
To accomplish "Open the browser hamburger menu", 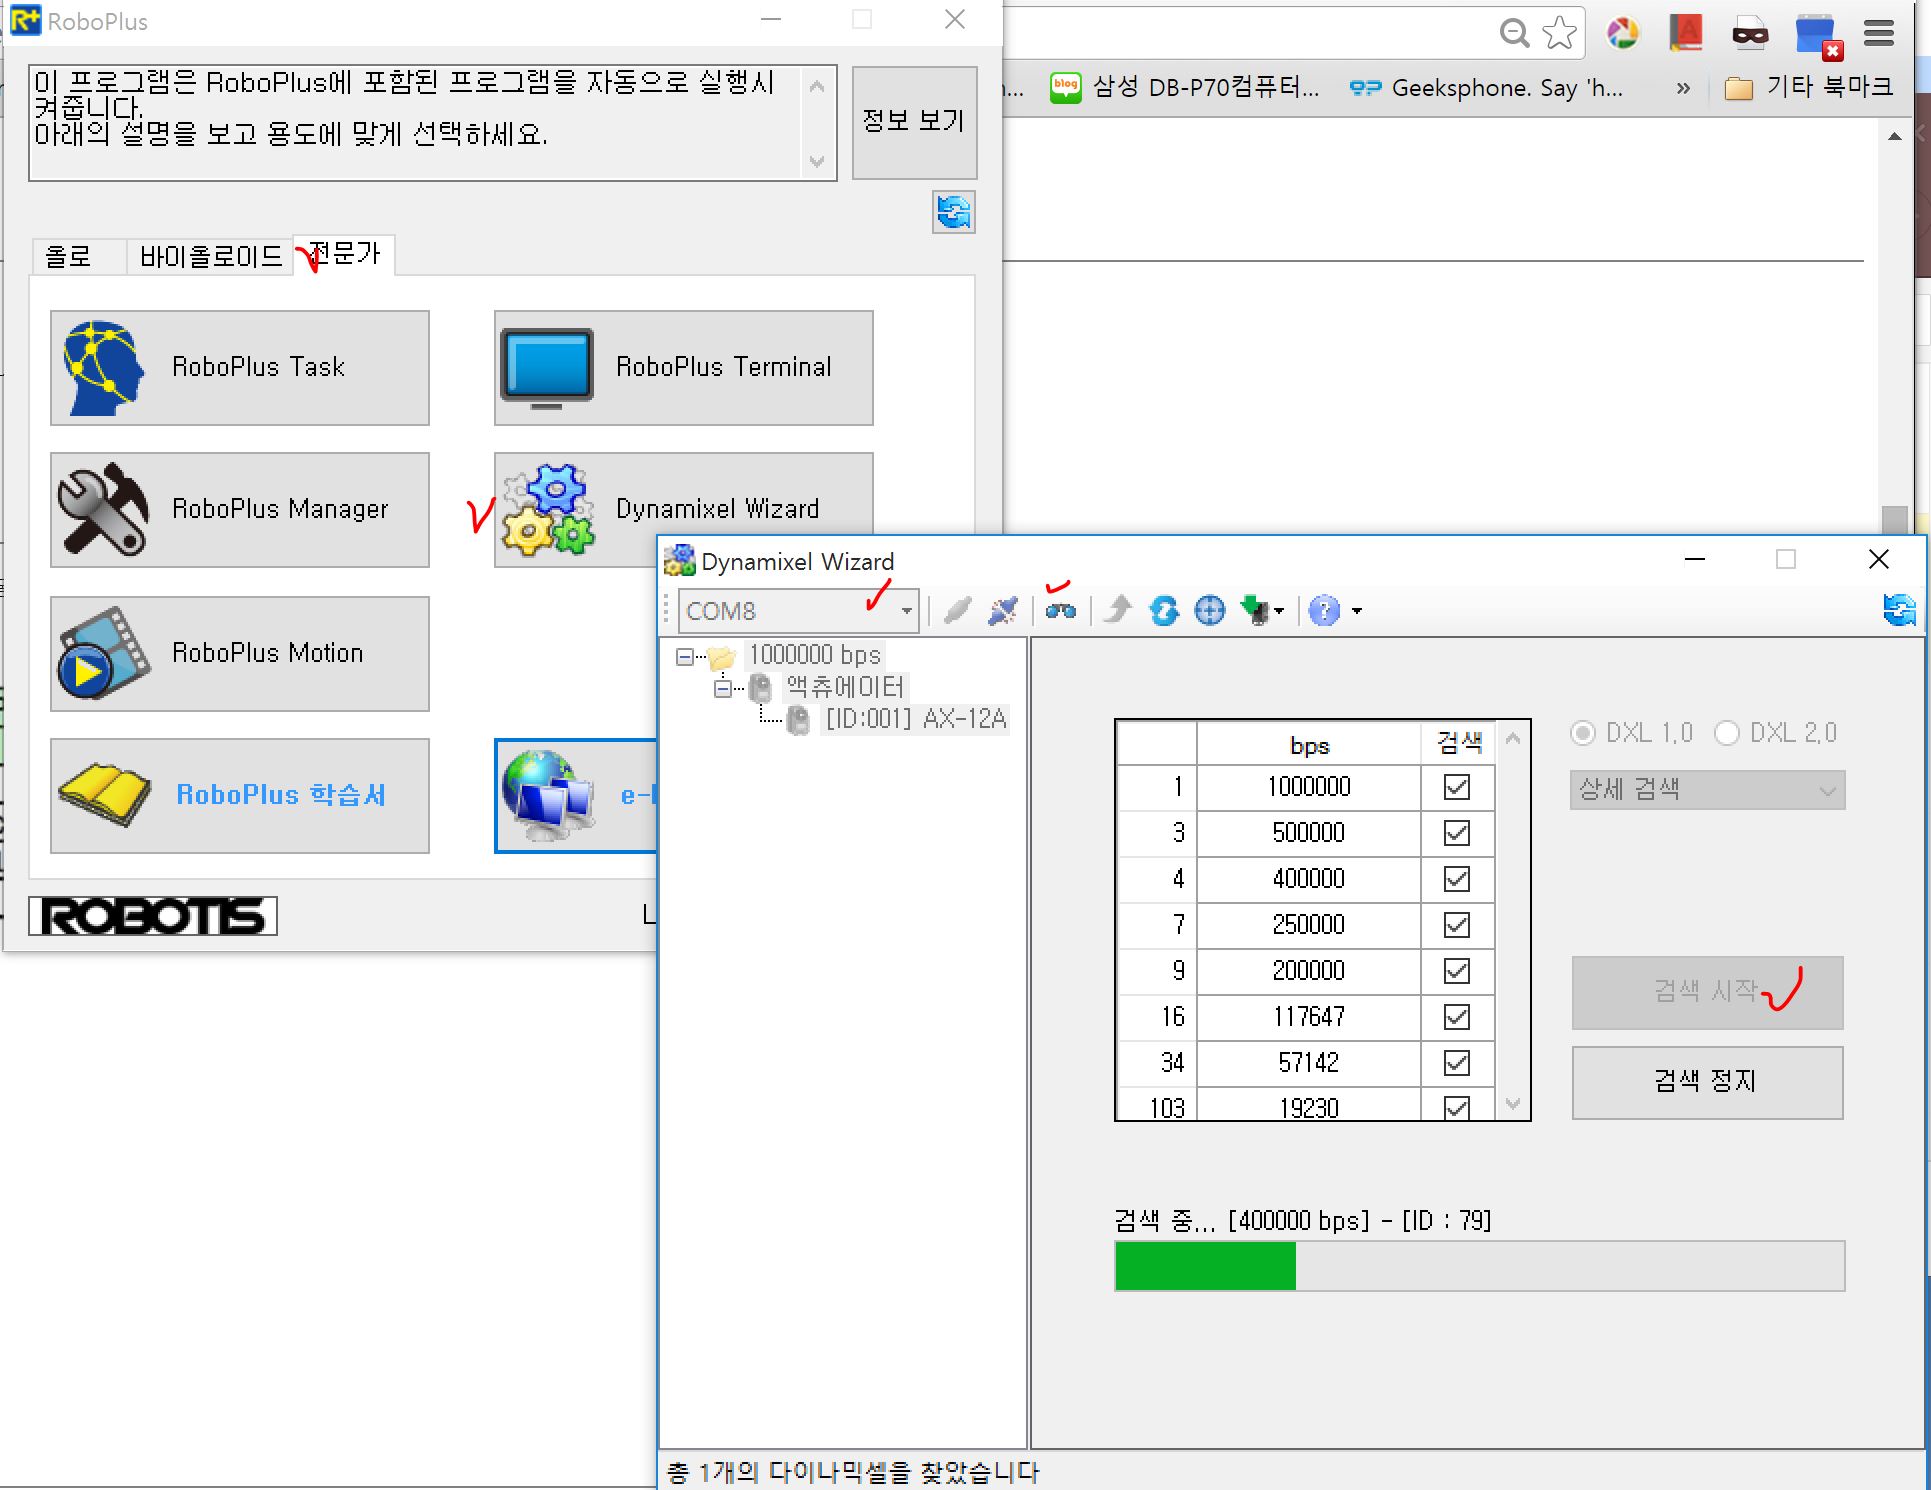I will pyautogui.click(x=1879, y=34).
